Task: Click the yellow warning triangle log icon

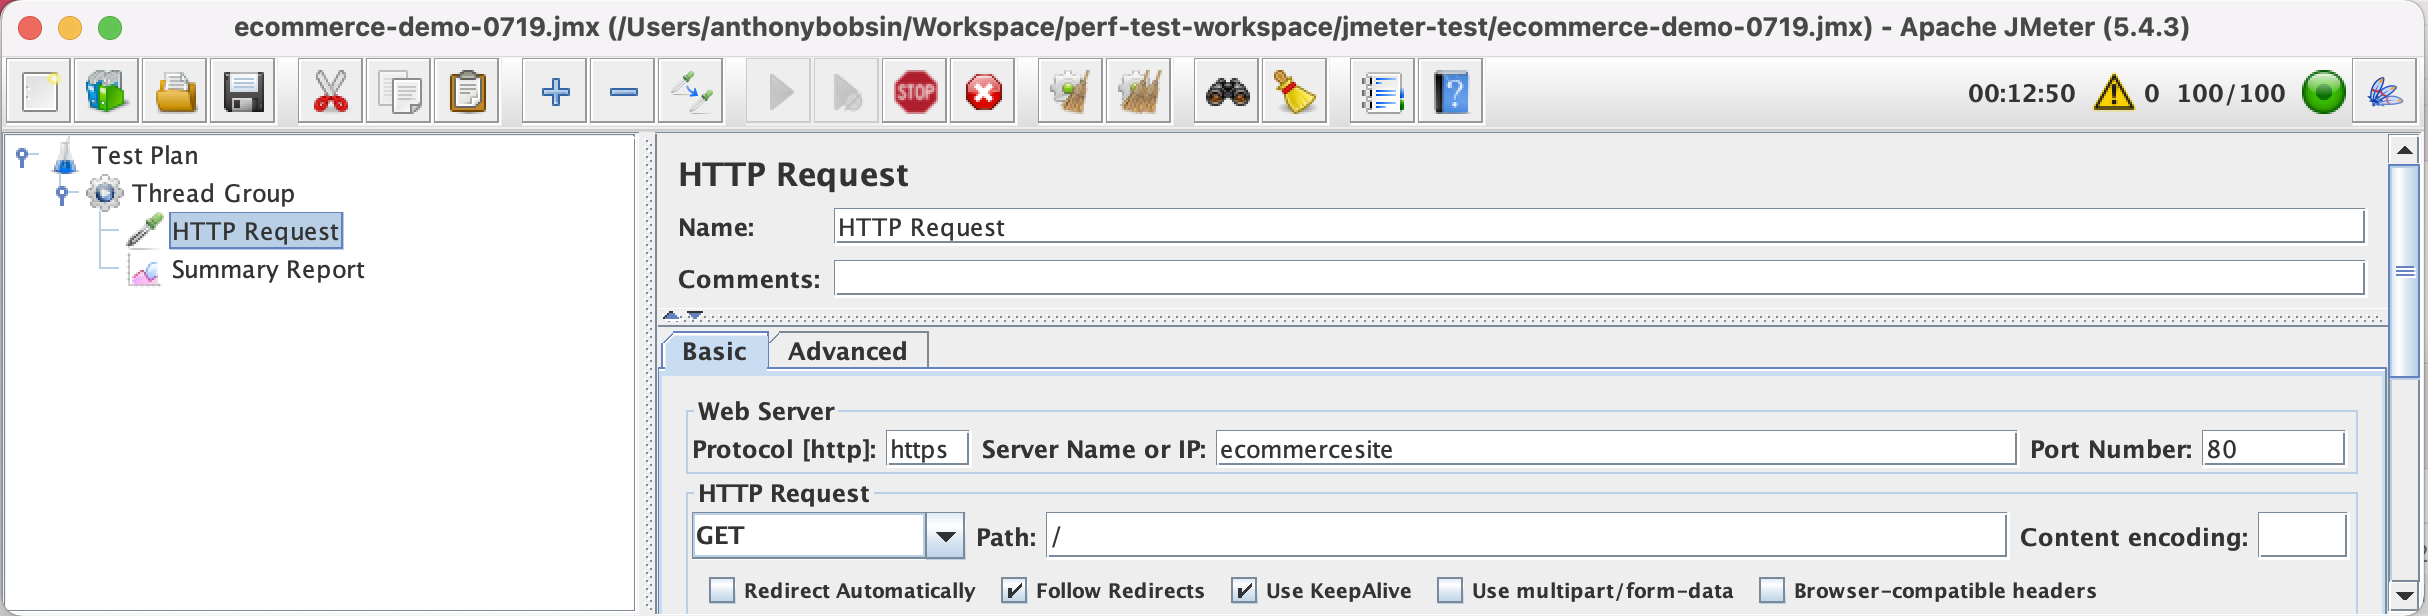Action: (2114, 92)
